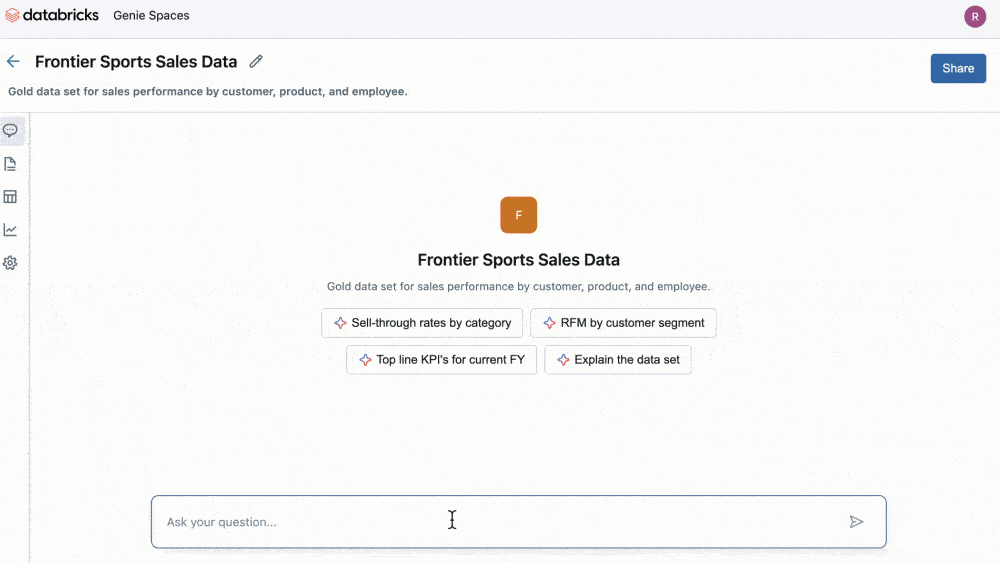Click the pencil icon to edit title

pos(256,62)
